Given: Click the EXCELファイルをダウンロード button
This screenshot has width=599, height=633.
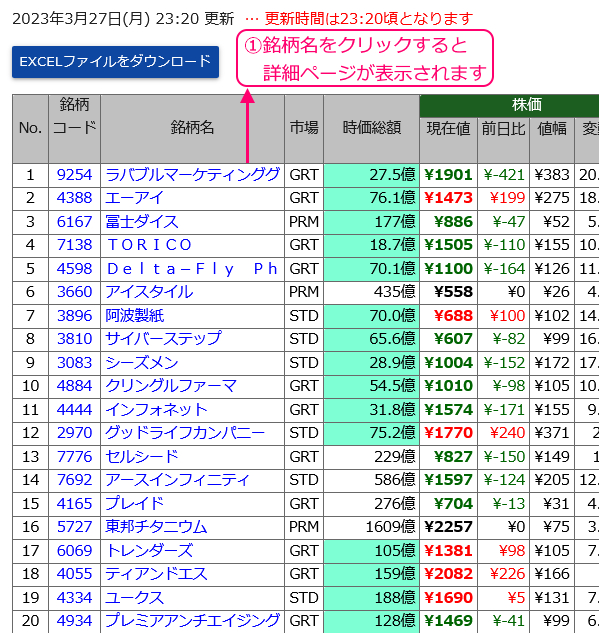Looking at the screenshot, I should pyautogui.click(x=115, y=62).
